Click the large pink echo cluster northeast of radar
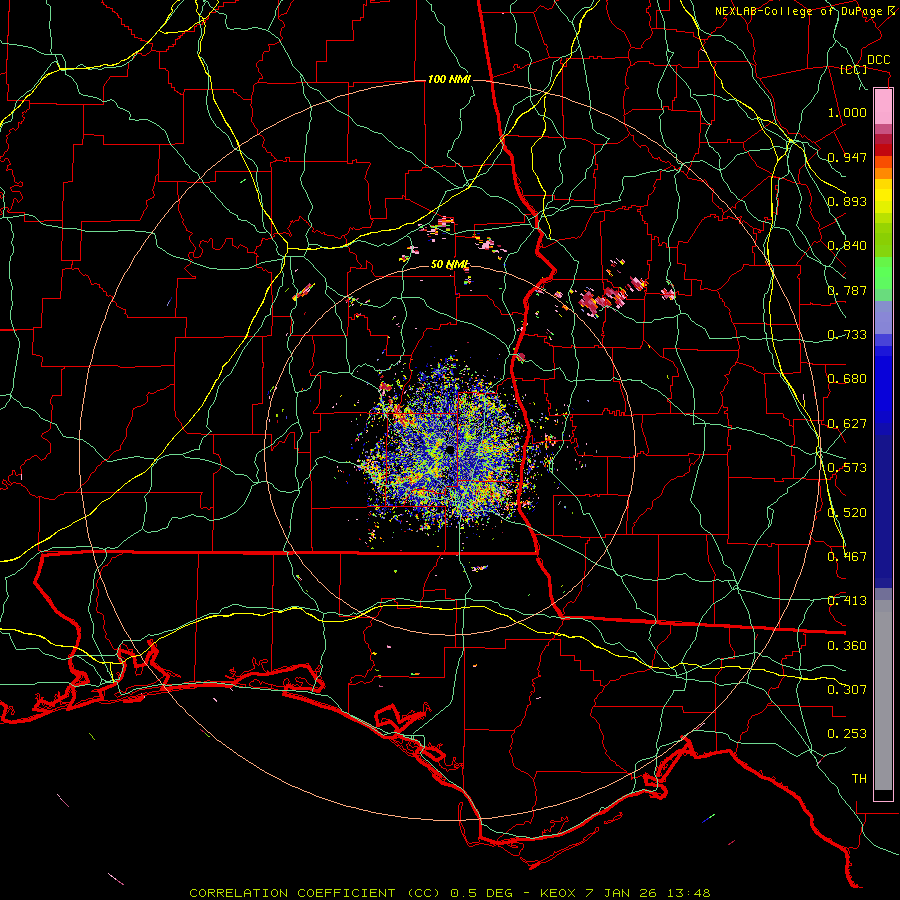The width and height of the screenshot is (900, 900). tap(612, 295)
